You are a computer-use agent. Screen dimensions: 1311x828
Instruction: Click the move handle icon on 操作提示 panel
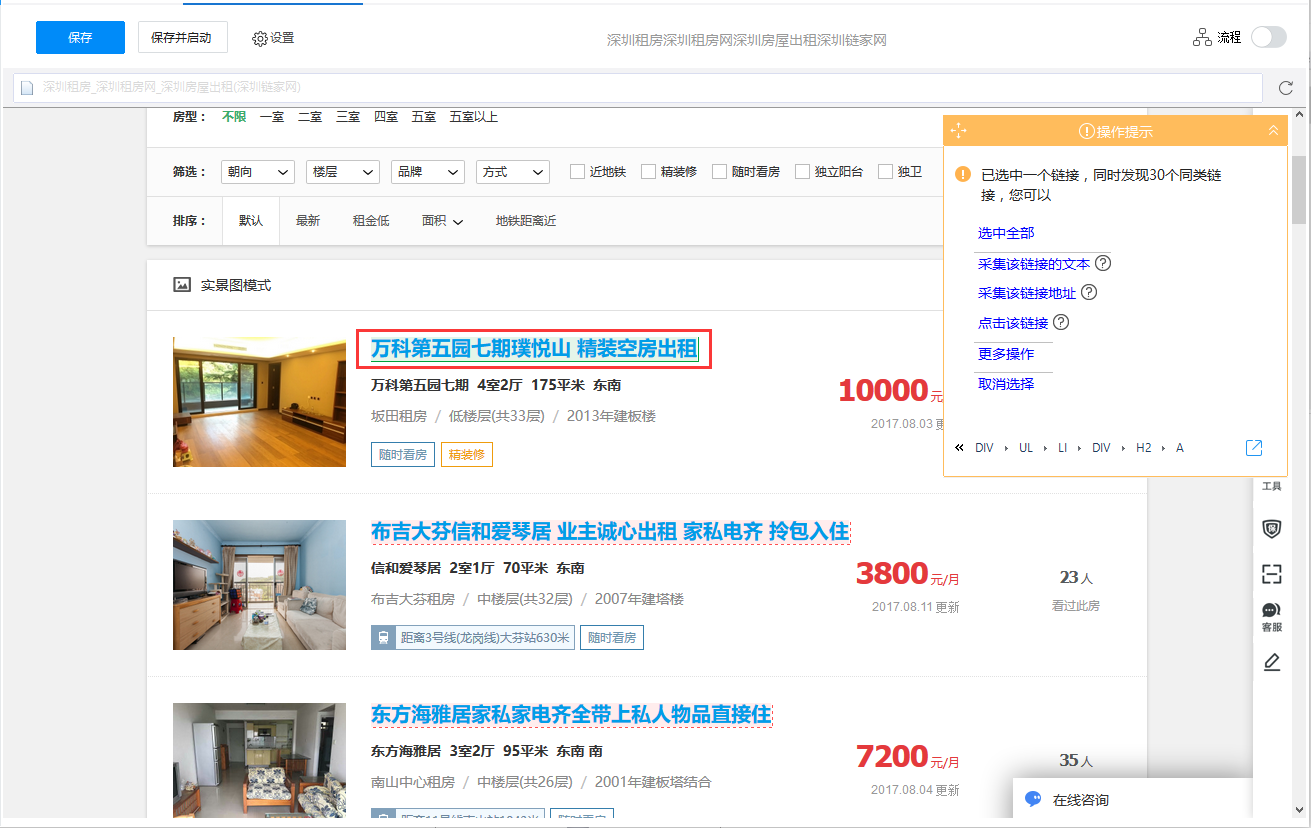958,131
